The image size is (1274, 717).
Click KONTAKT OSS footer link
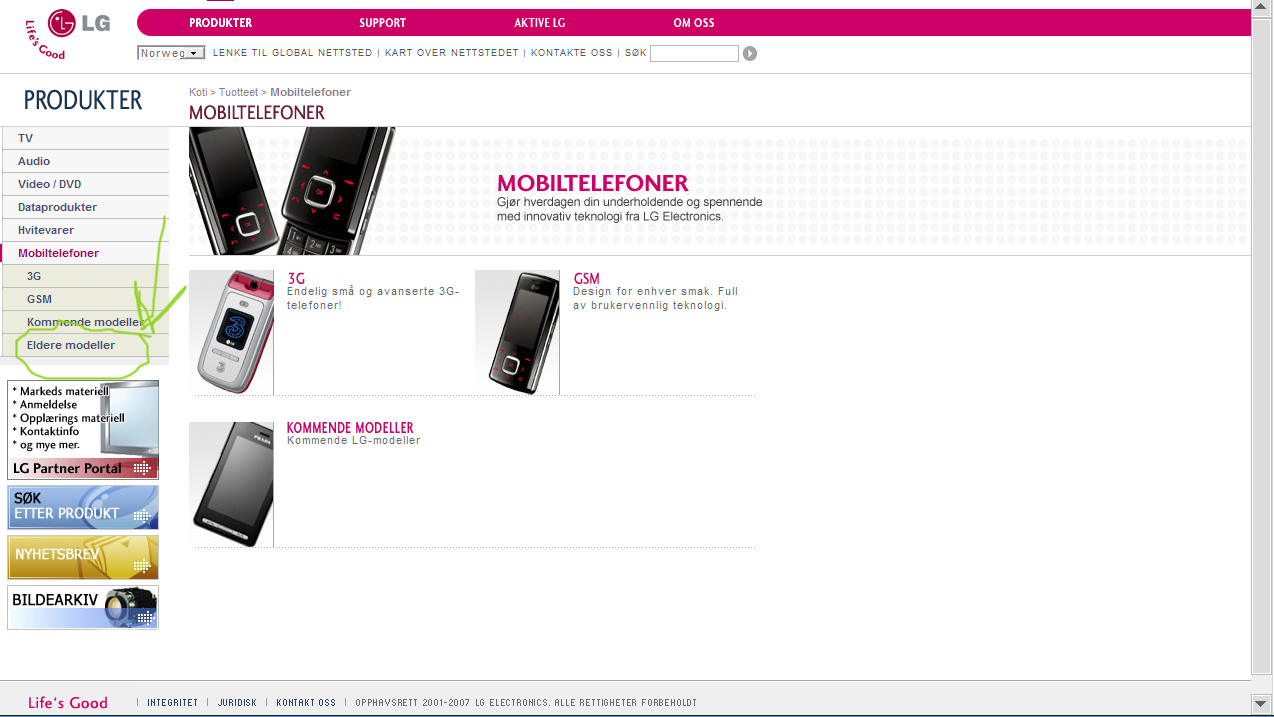pos(306,703)
